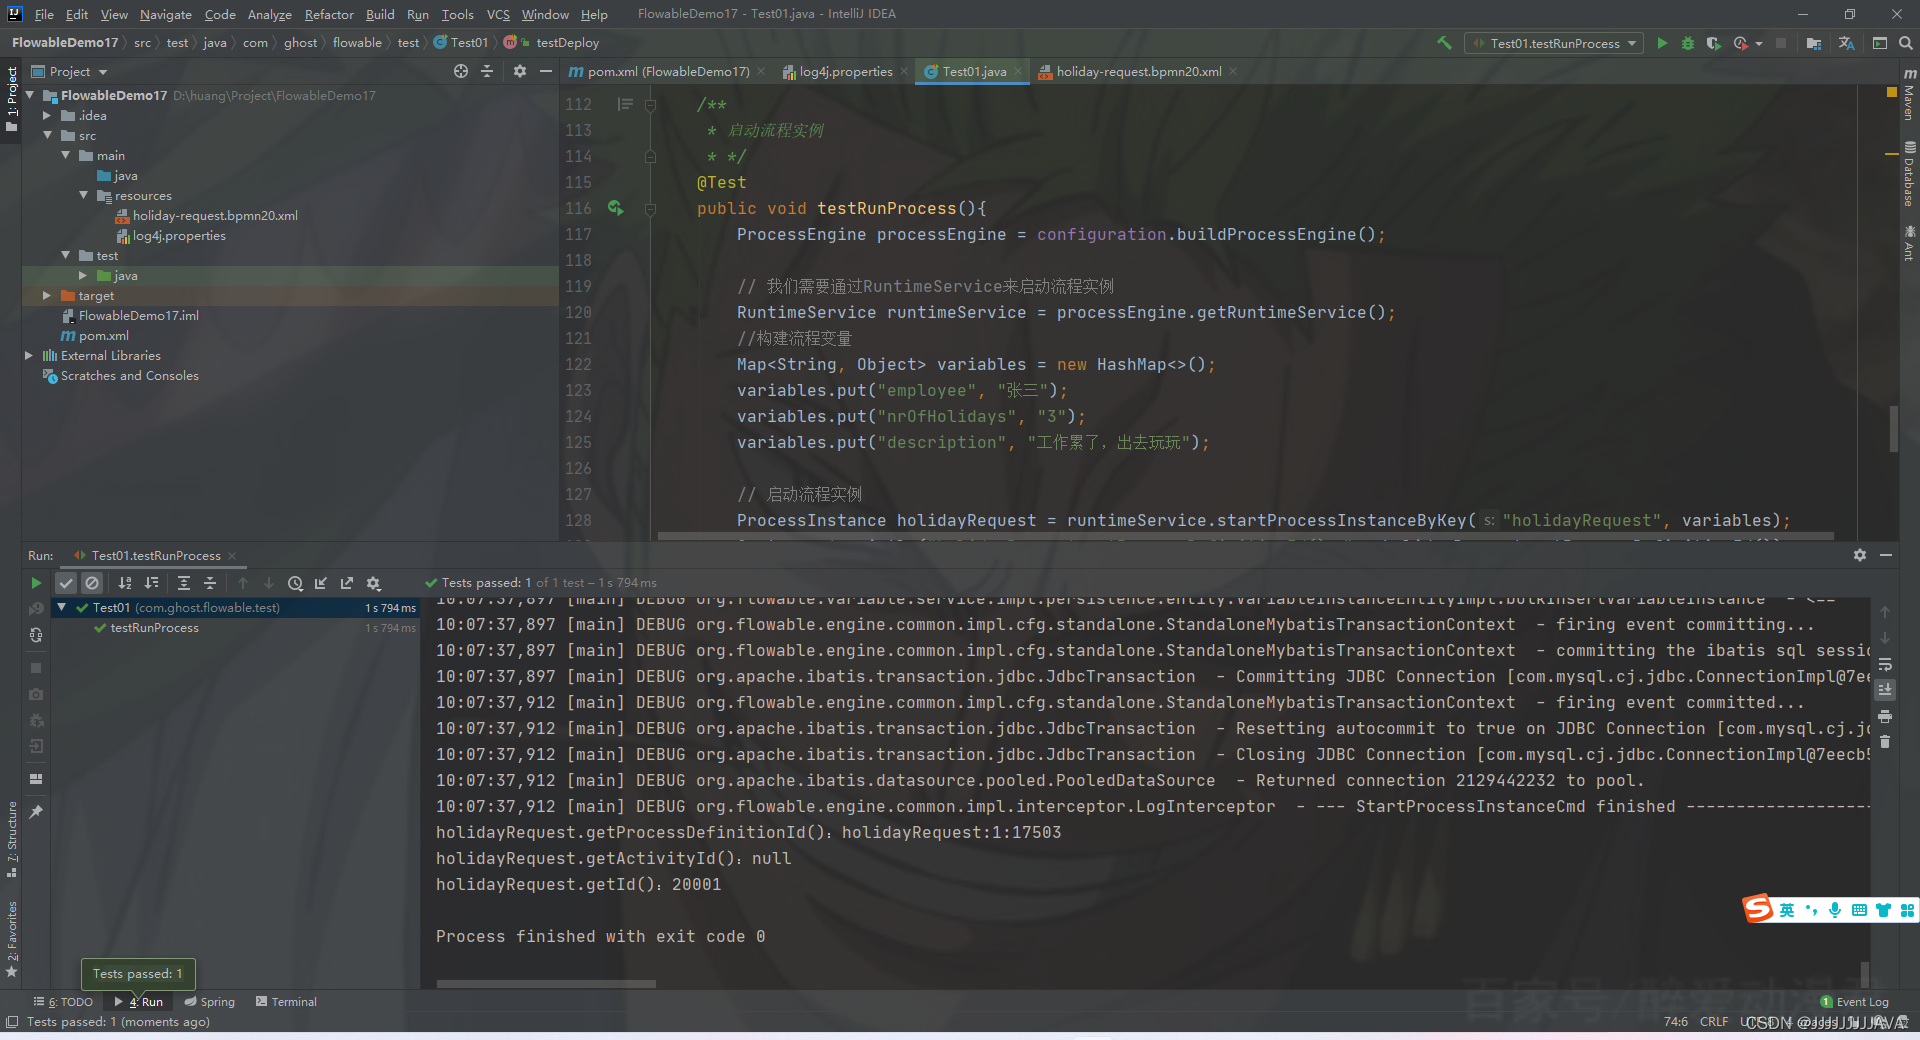Toggle auto-test rerun icon in Run sidebar
Screen dimensions: 1920x1040
[x=36, y=635]
